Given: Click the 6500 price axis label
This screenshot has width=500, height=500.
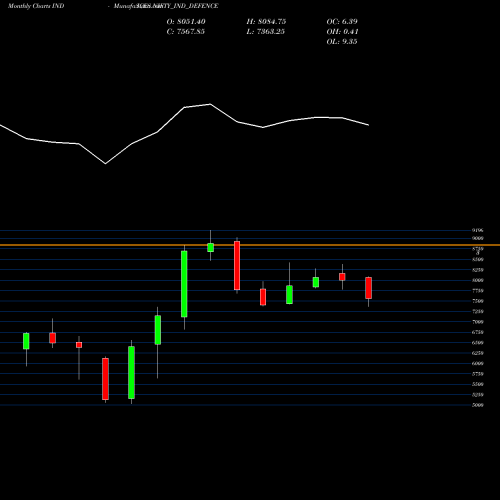Looking at the screenshot, I should pyautogui.click(x=478, y=343).
